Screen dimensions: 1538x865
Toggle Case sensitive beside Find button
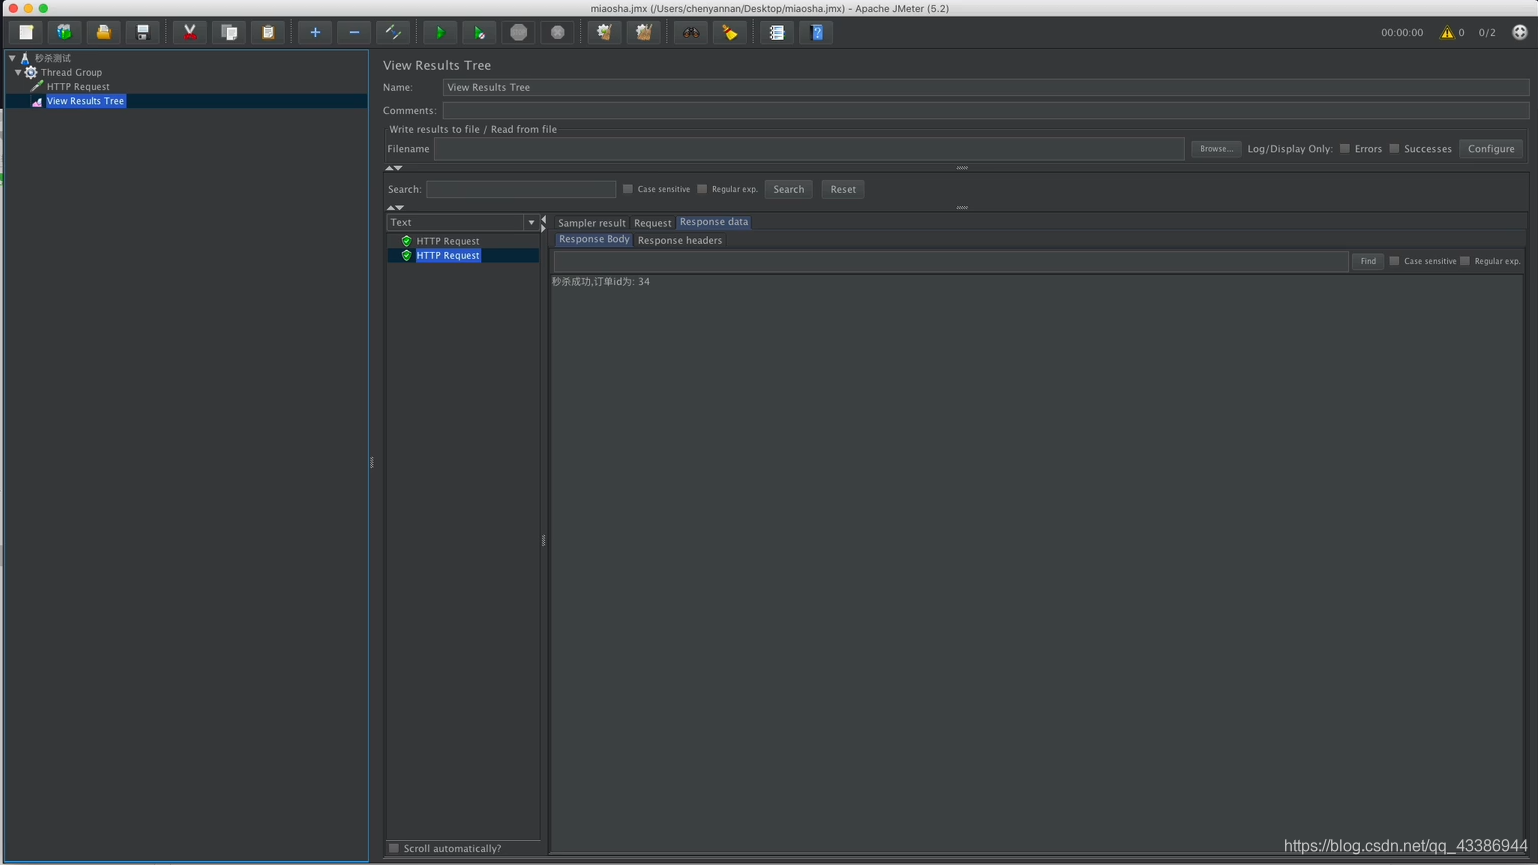(x=1394, y=261)
